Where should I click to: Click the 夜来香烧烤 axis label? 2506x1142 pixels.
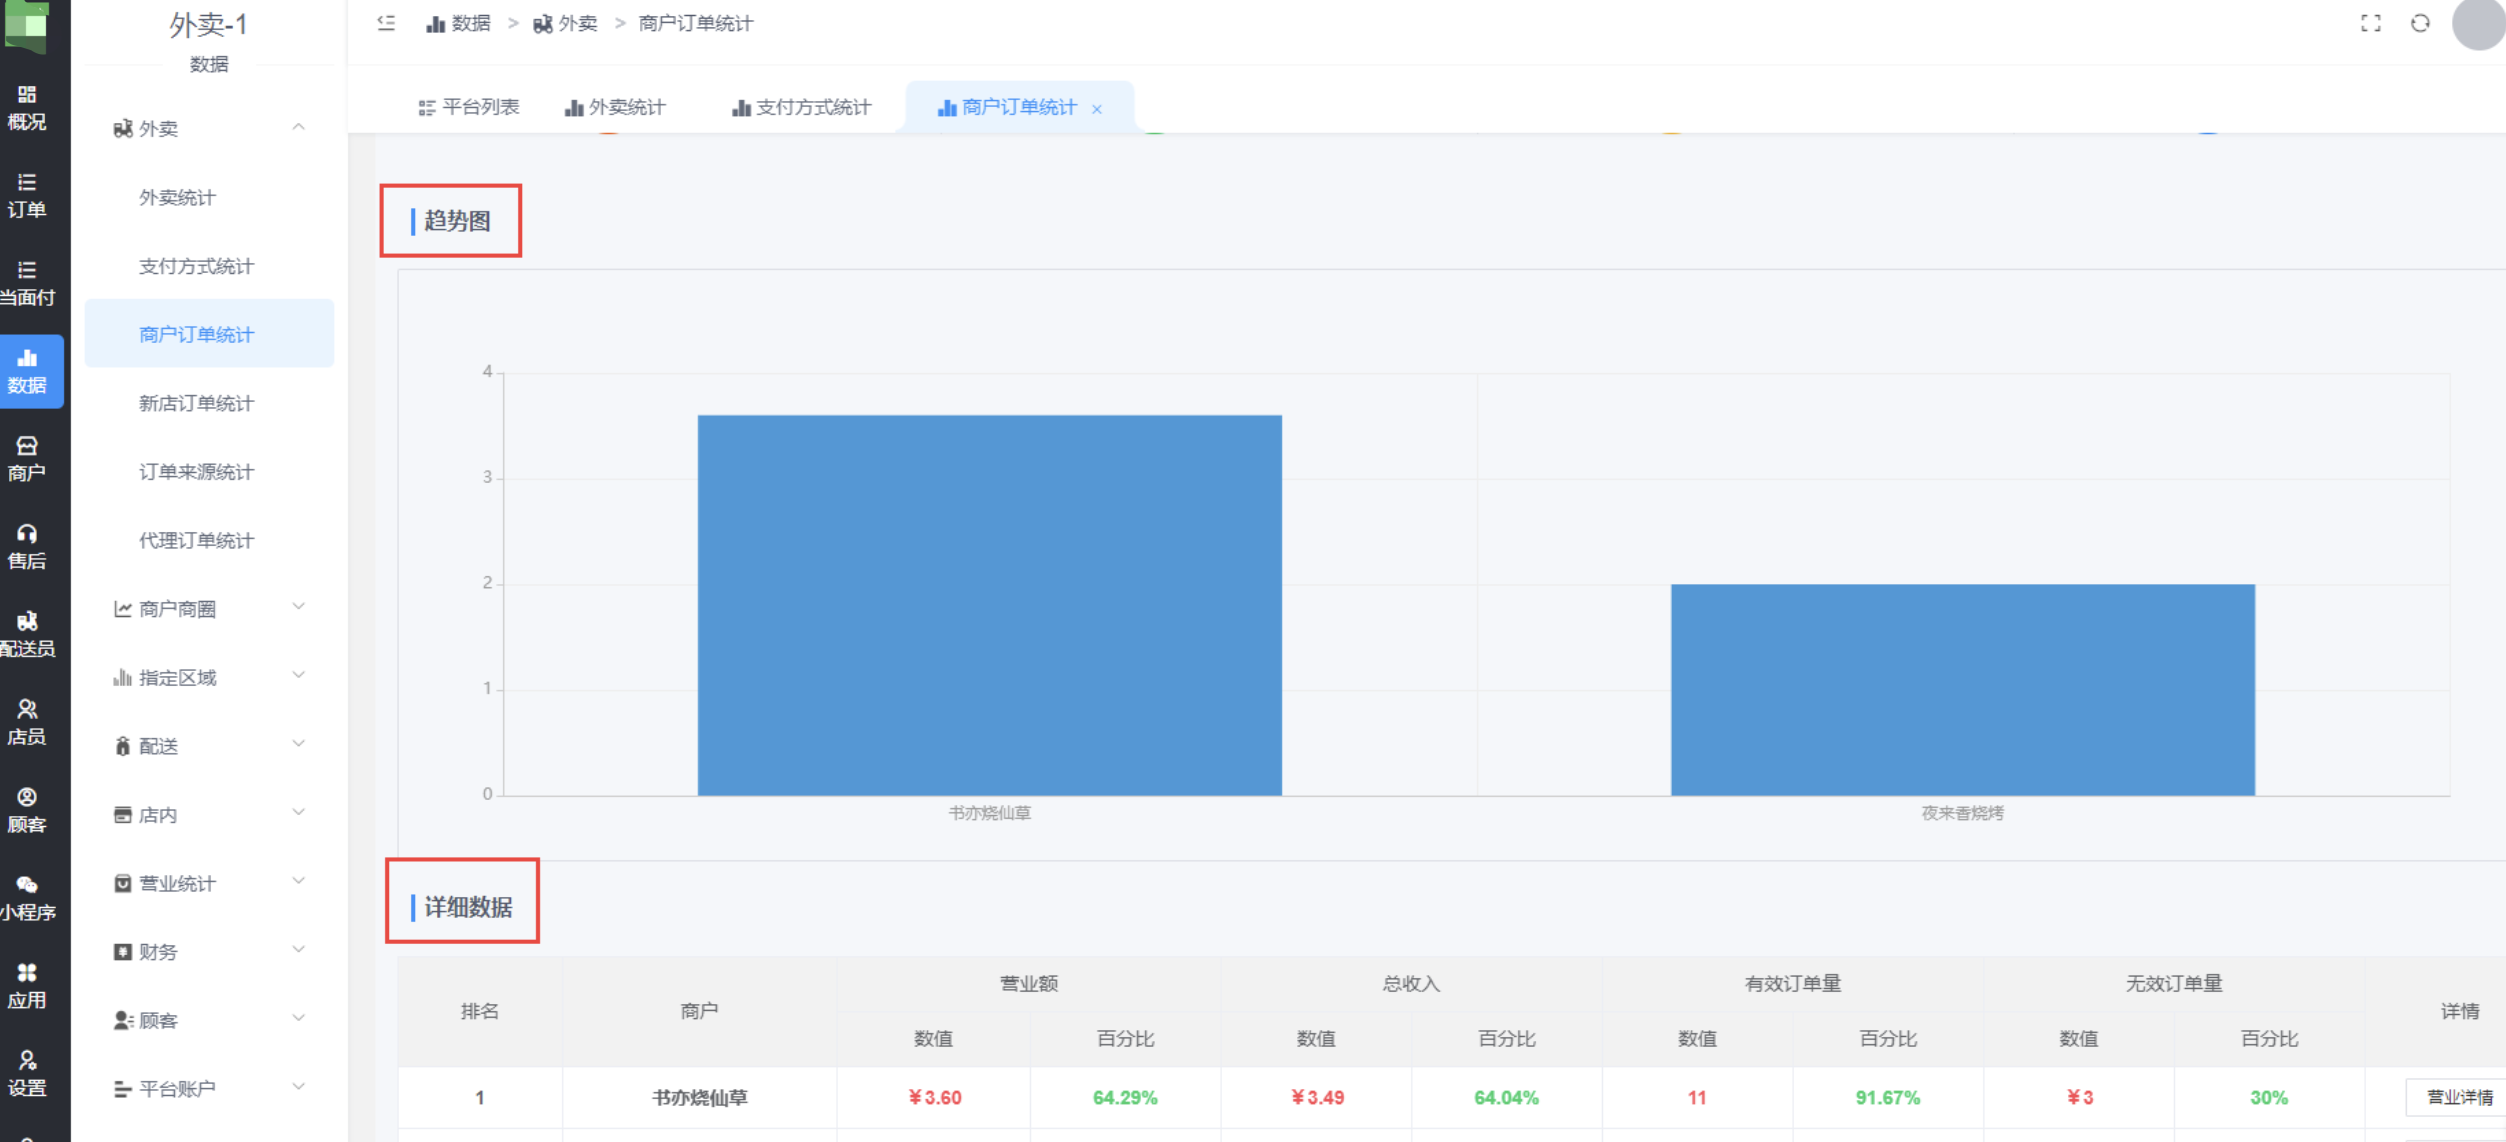[1962, 813]
